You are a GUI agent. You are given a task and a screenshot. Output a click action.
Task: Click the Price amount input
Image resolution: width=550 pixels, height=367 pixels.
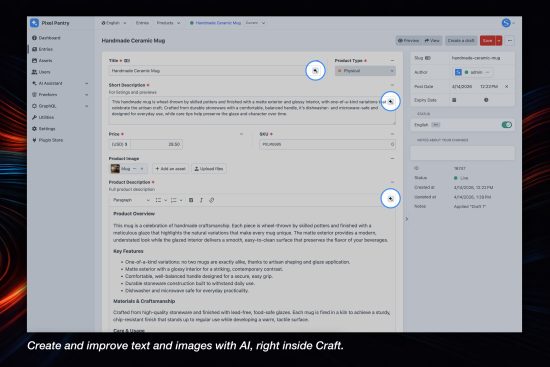point(156,144)
